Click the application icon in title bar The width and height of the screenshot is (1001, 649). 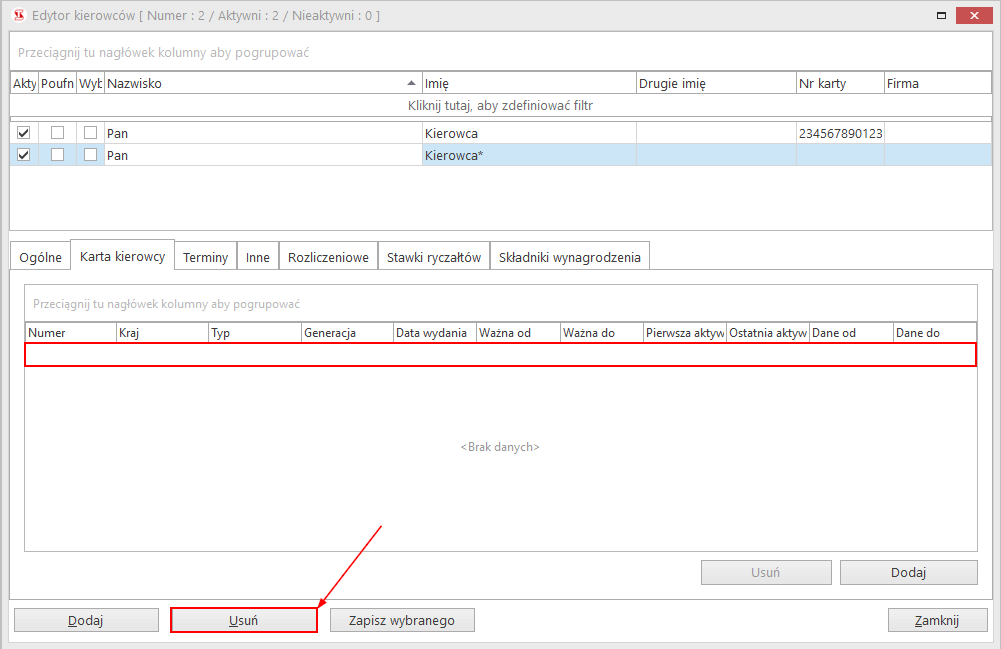17,16
